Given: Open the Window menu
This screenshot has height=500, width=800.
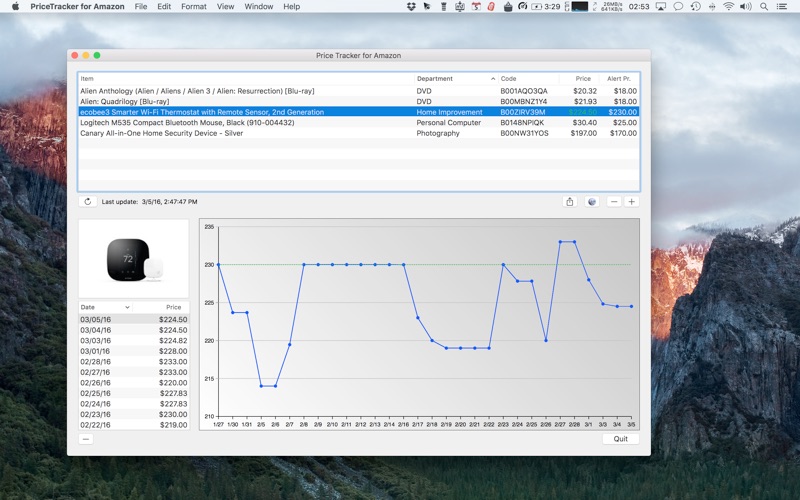Looking at the screenshot, I should 259,7.
